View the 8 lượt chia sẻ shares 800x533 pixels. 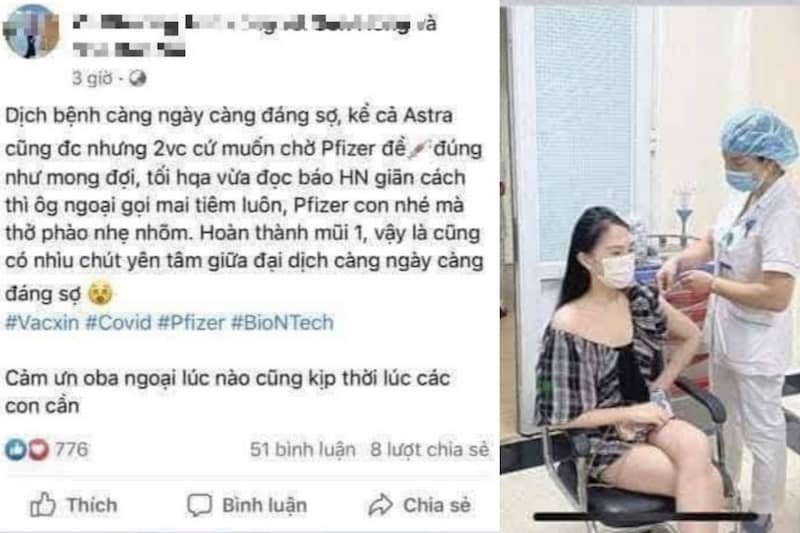pos(430,449)
